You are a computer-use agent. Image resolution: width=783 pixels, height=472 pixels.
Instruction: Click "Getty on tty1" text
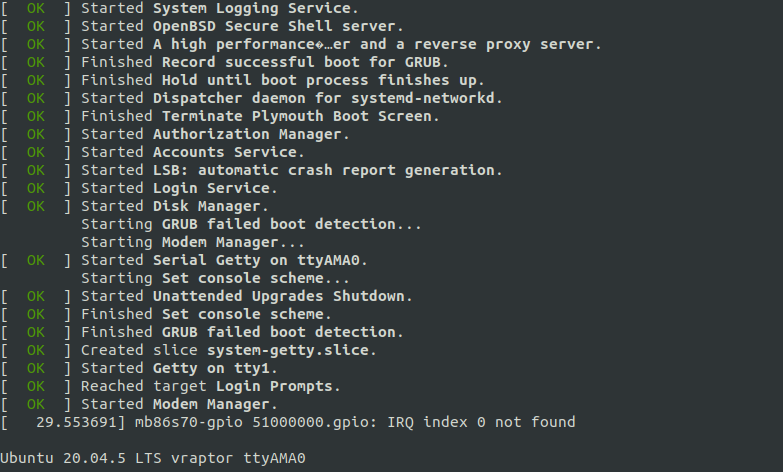click(211, 368)
